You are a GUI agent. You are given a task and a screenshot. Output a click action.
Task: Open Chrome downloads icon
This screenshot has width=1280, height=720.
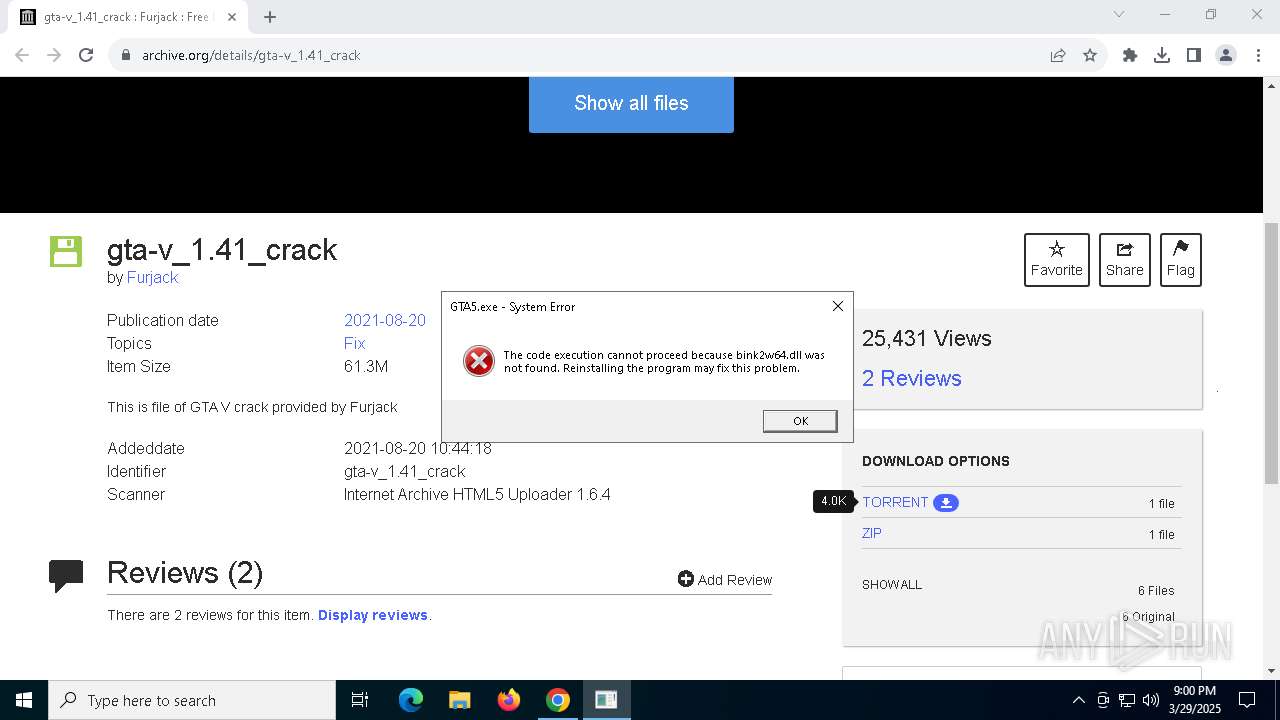click(1162, 55)
